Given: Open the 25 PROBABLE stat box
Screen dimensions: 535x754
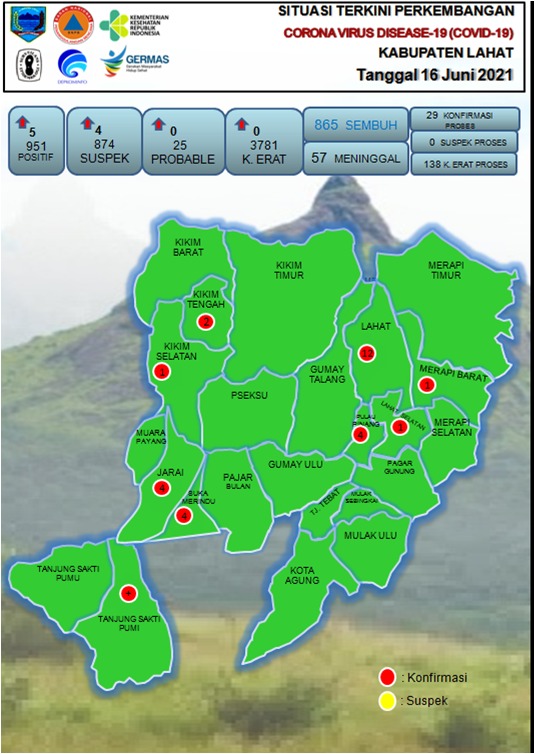Looking at the screenshot, I should pyautogui.click(x=184, y=141).
